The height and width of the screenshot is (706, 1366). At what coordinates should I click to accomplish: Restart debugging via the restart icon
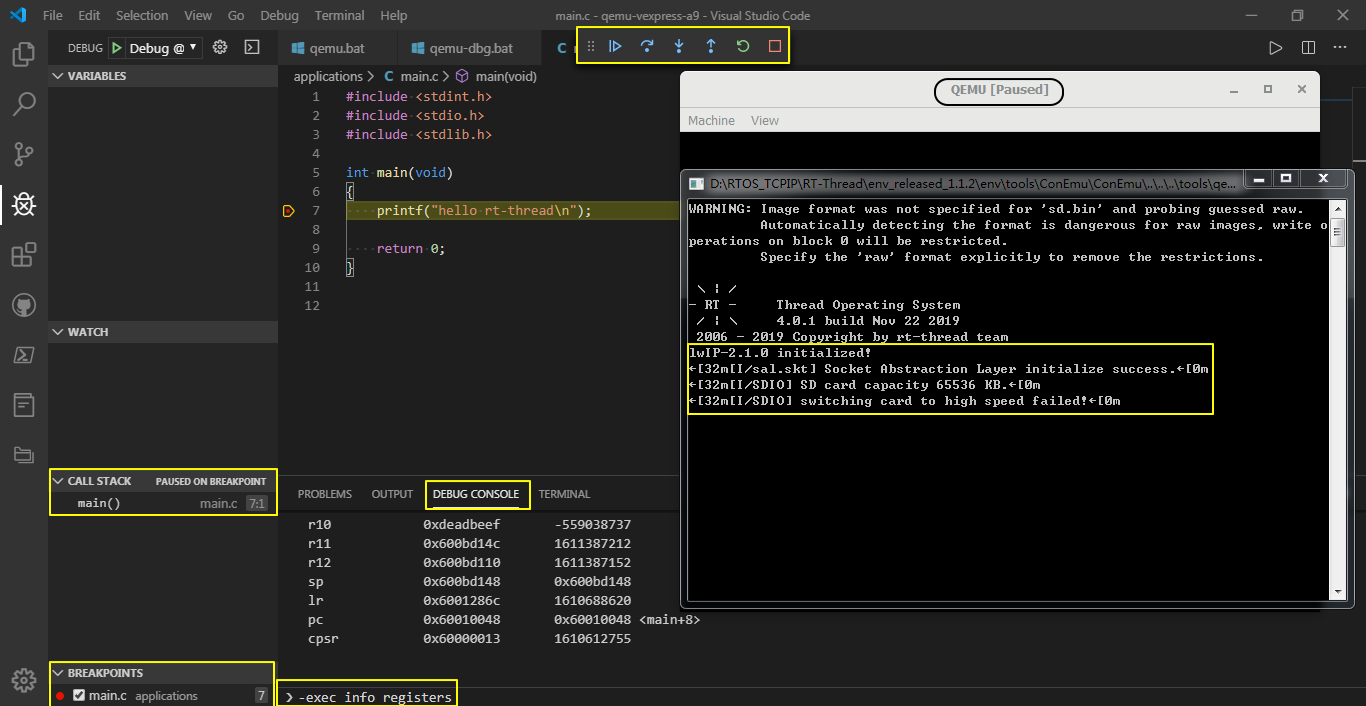point(741,45)
